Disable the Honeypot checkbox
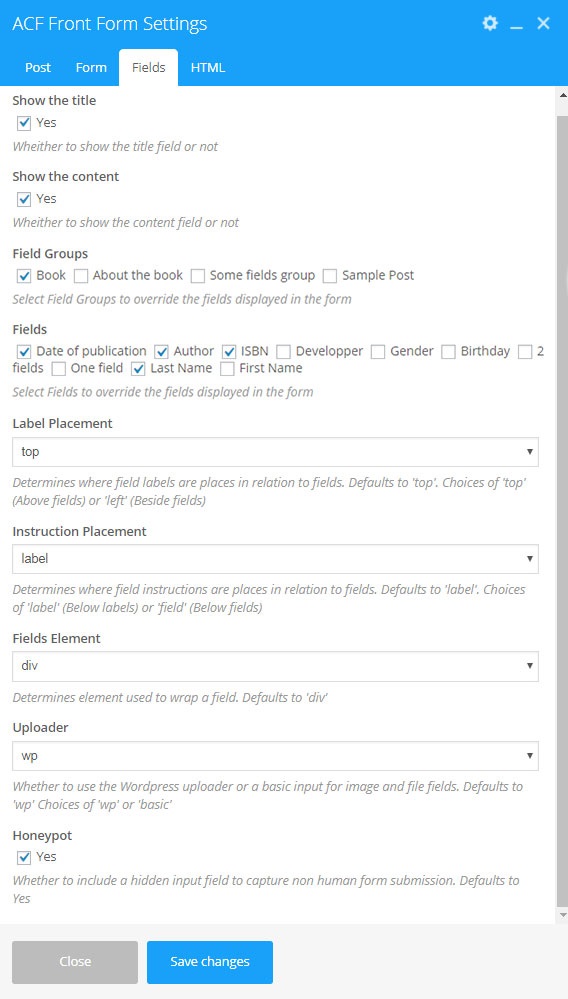This screenshot has height=999, width=568. (x=24, y=858)
